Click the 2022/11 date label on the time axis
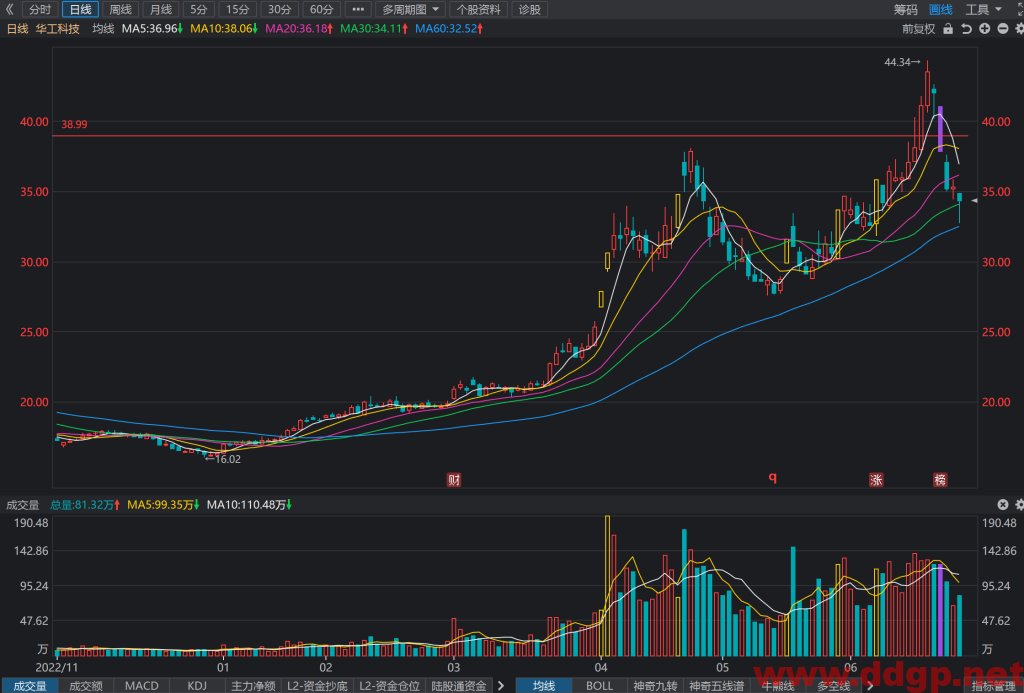The height and width of the screenshot is (693, 1024). [x=56, y=668]
